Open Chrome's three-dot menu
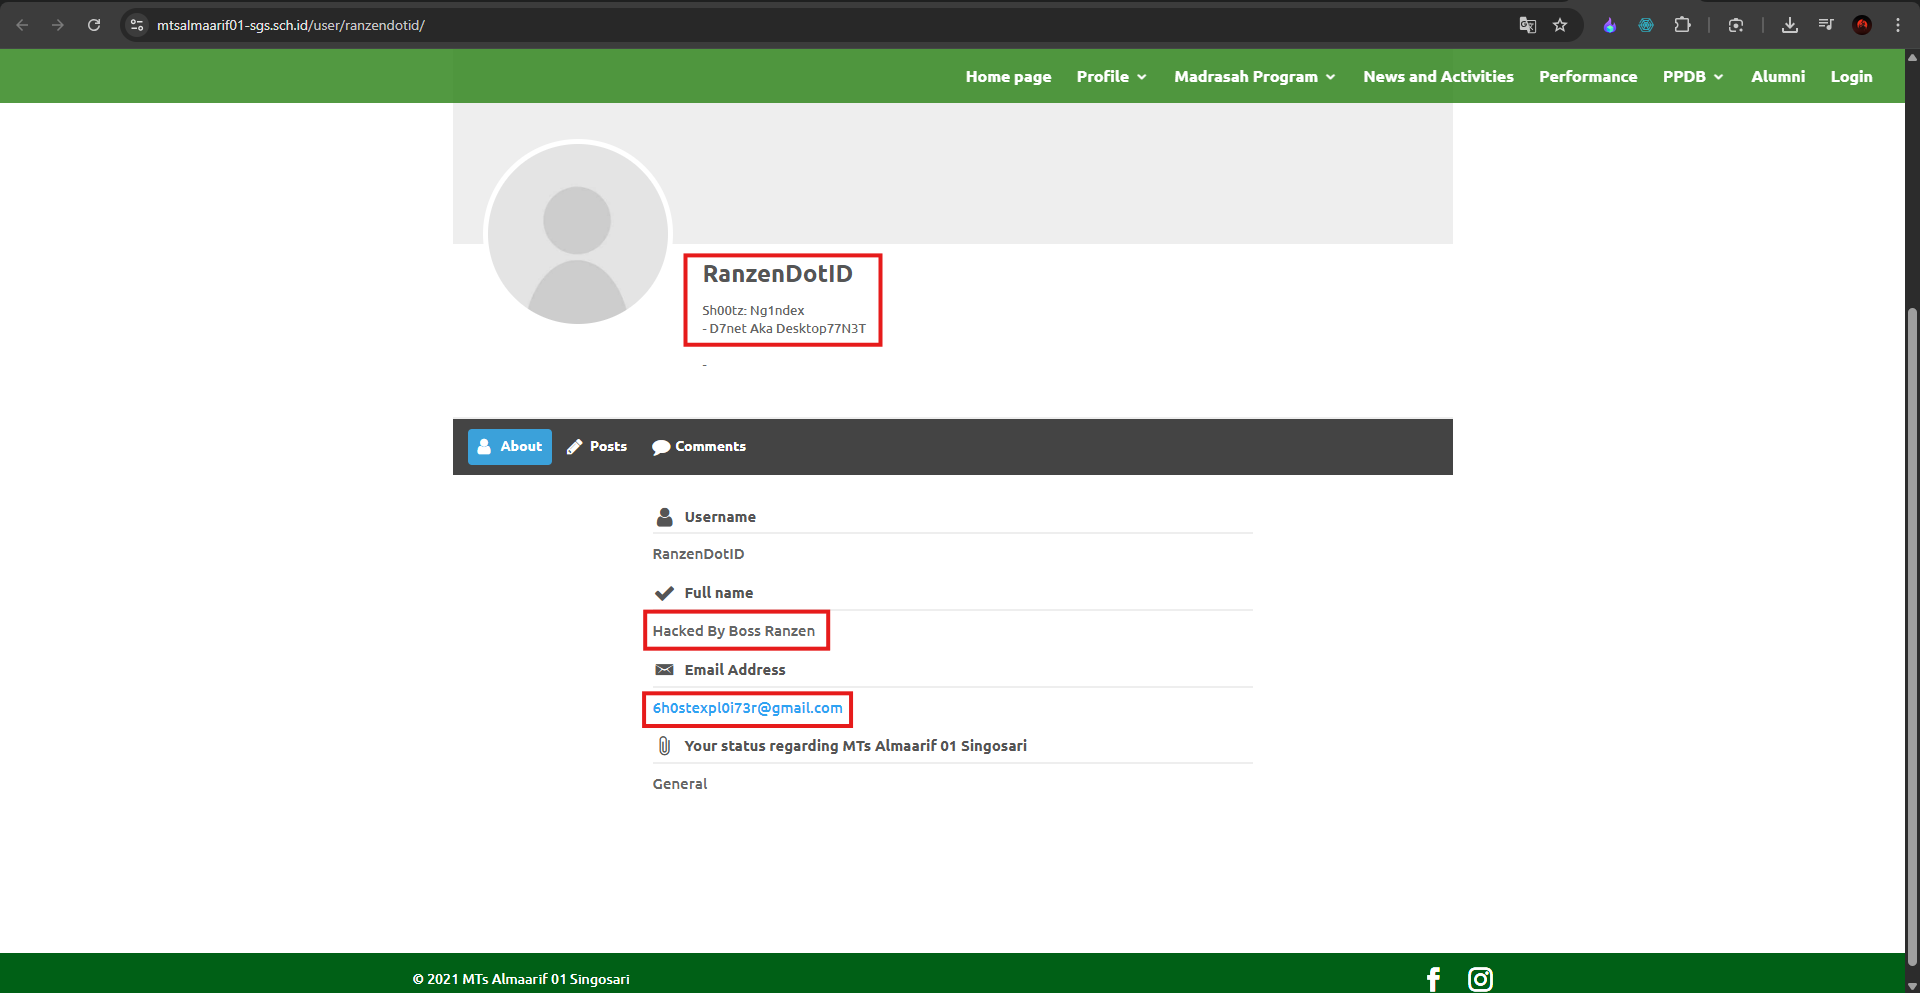 coord(1898,25)
